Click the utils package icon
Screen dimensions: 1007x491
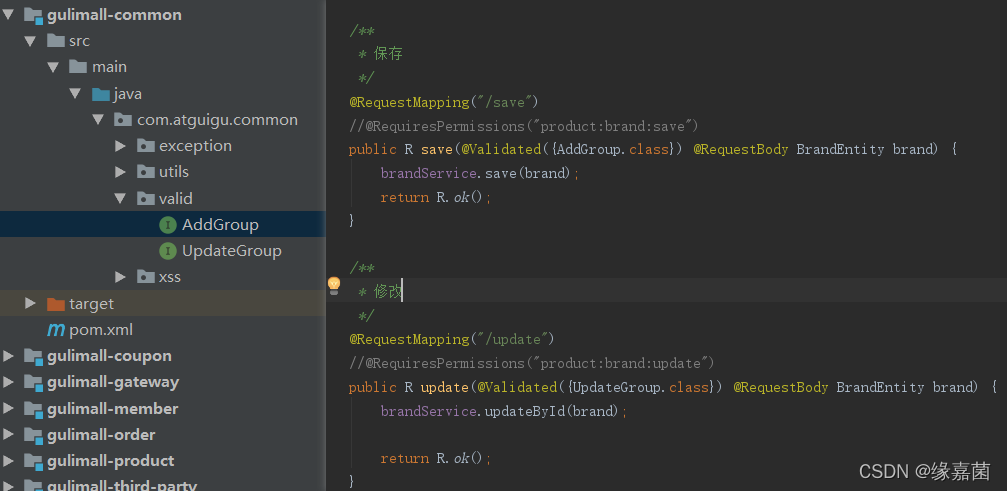click(146, 172)
